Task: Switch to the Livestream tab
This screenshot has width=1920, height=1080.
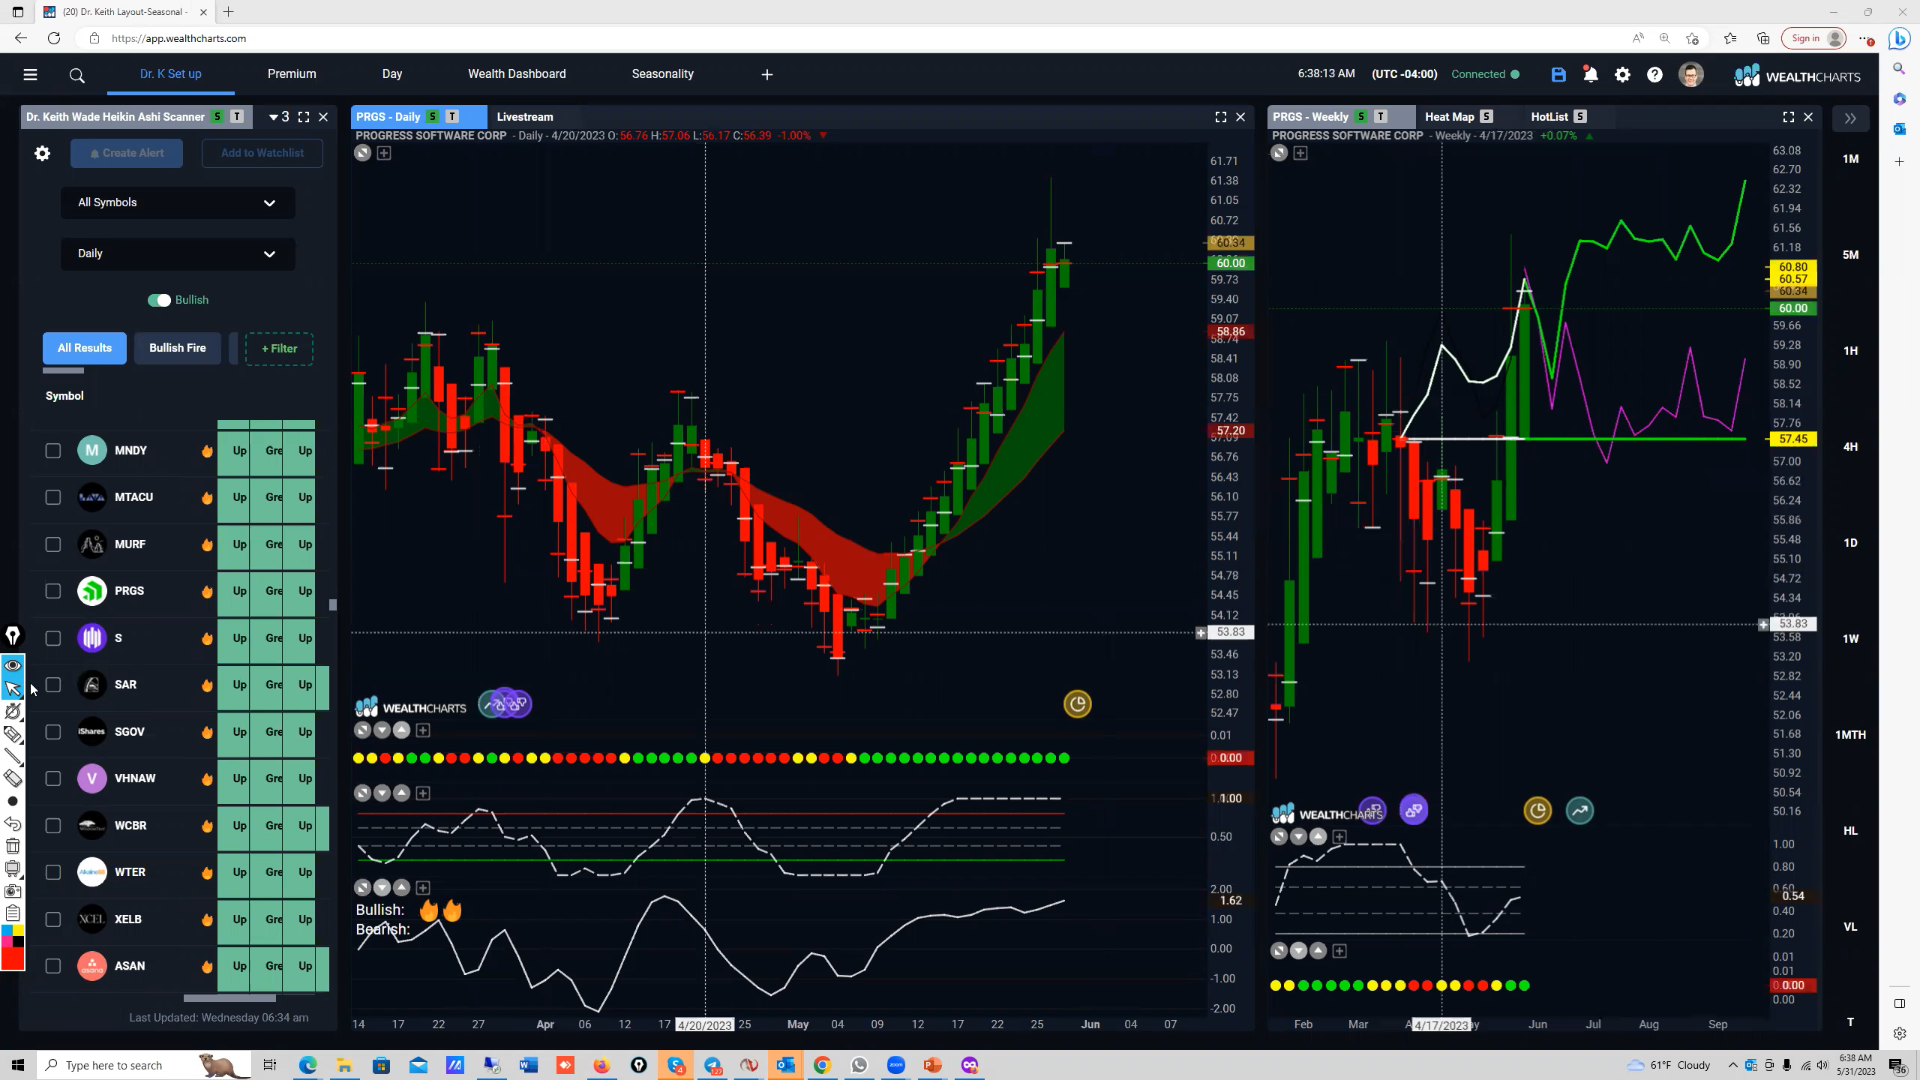Action: pos(525,117)
